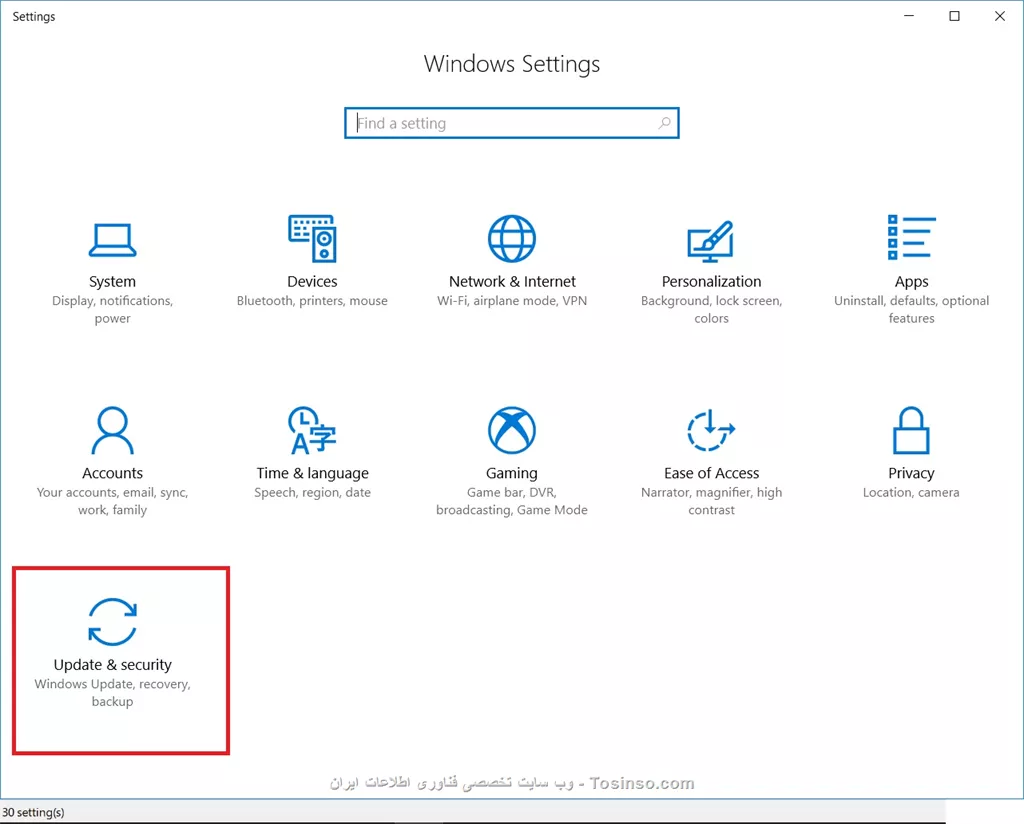Close the Settings window
The image size is (1024, 824).
point(1000,16)
